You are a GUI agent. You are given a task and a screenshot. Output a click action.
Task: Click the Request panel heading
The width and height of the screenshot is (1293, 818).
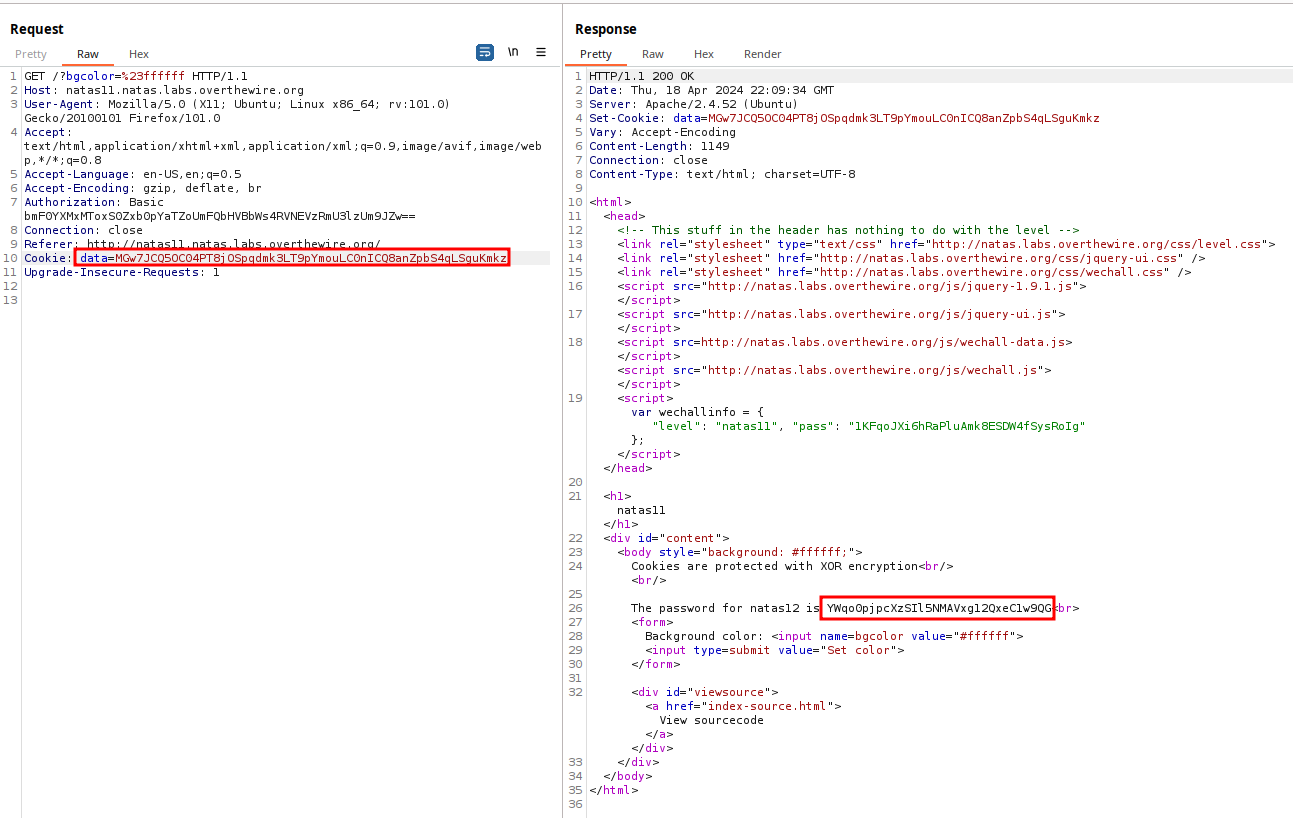[x=37, y=29]
